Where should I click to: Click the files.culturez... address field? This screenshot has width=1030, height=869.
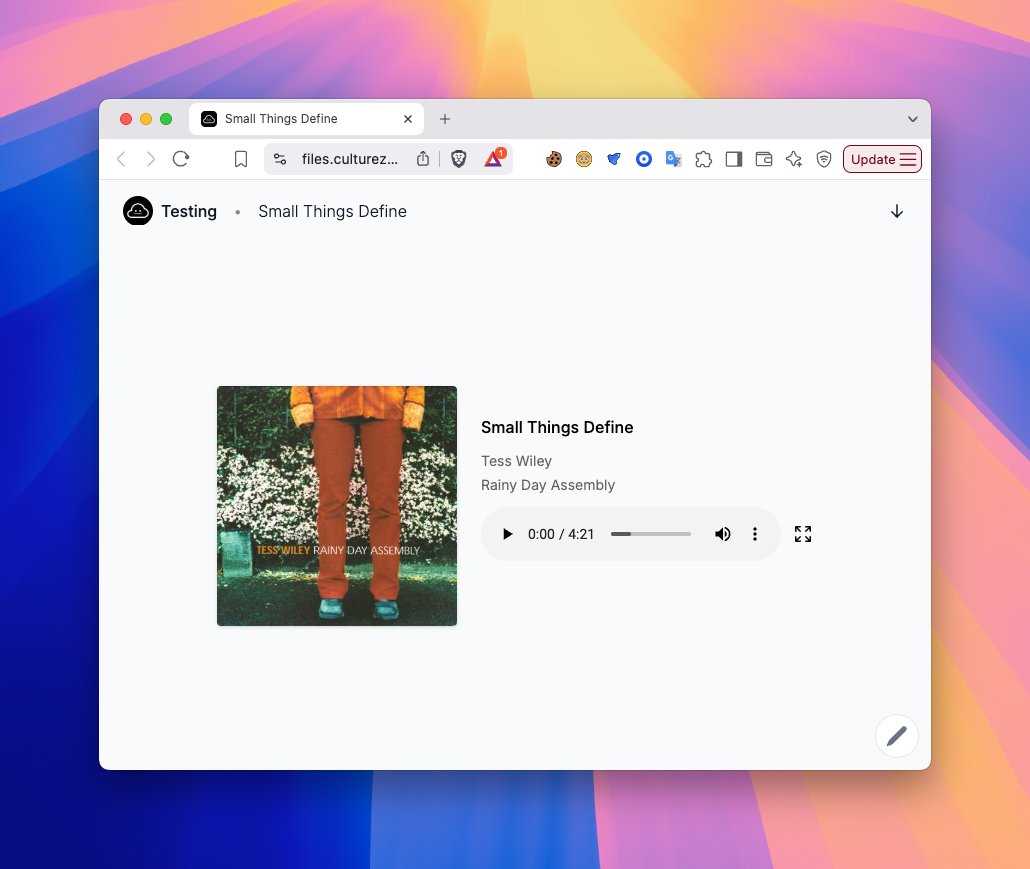click(349, 159)
